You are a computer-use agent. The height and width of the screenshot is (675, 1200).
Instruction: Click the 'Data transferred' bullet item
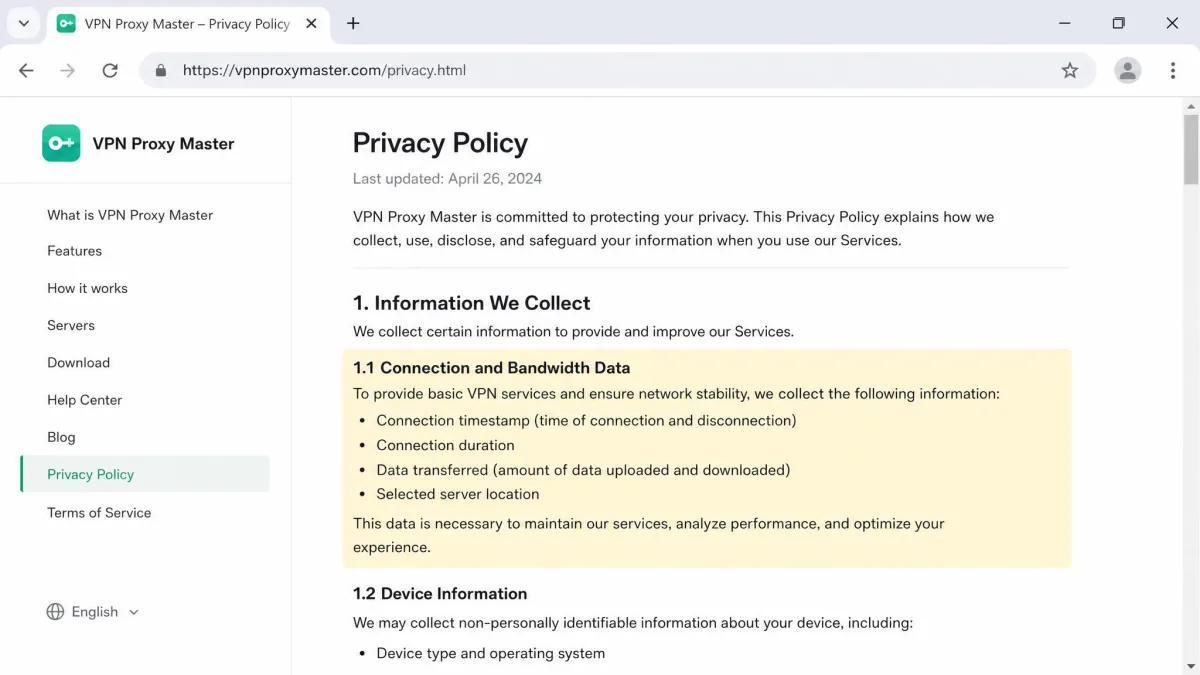(x=583, y=470)
